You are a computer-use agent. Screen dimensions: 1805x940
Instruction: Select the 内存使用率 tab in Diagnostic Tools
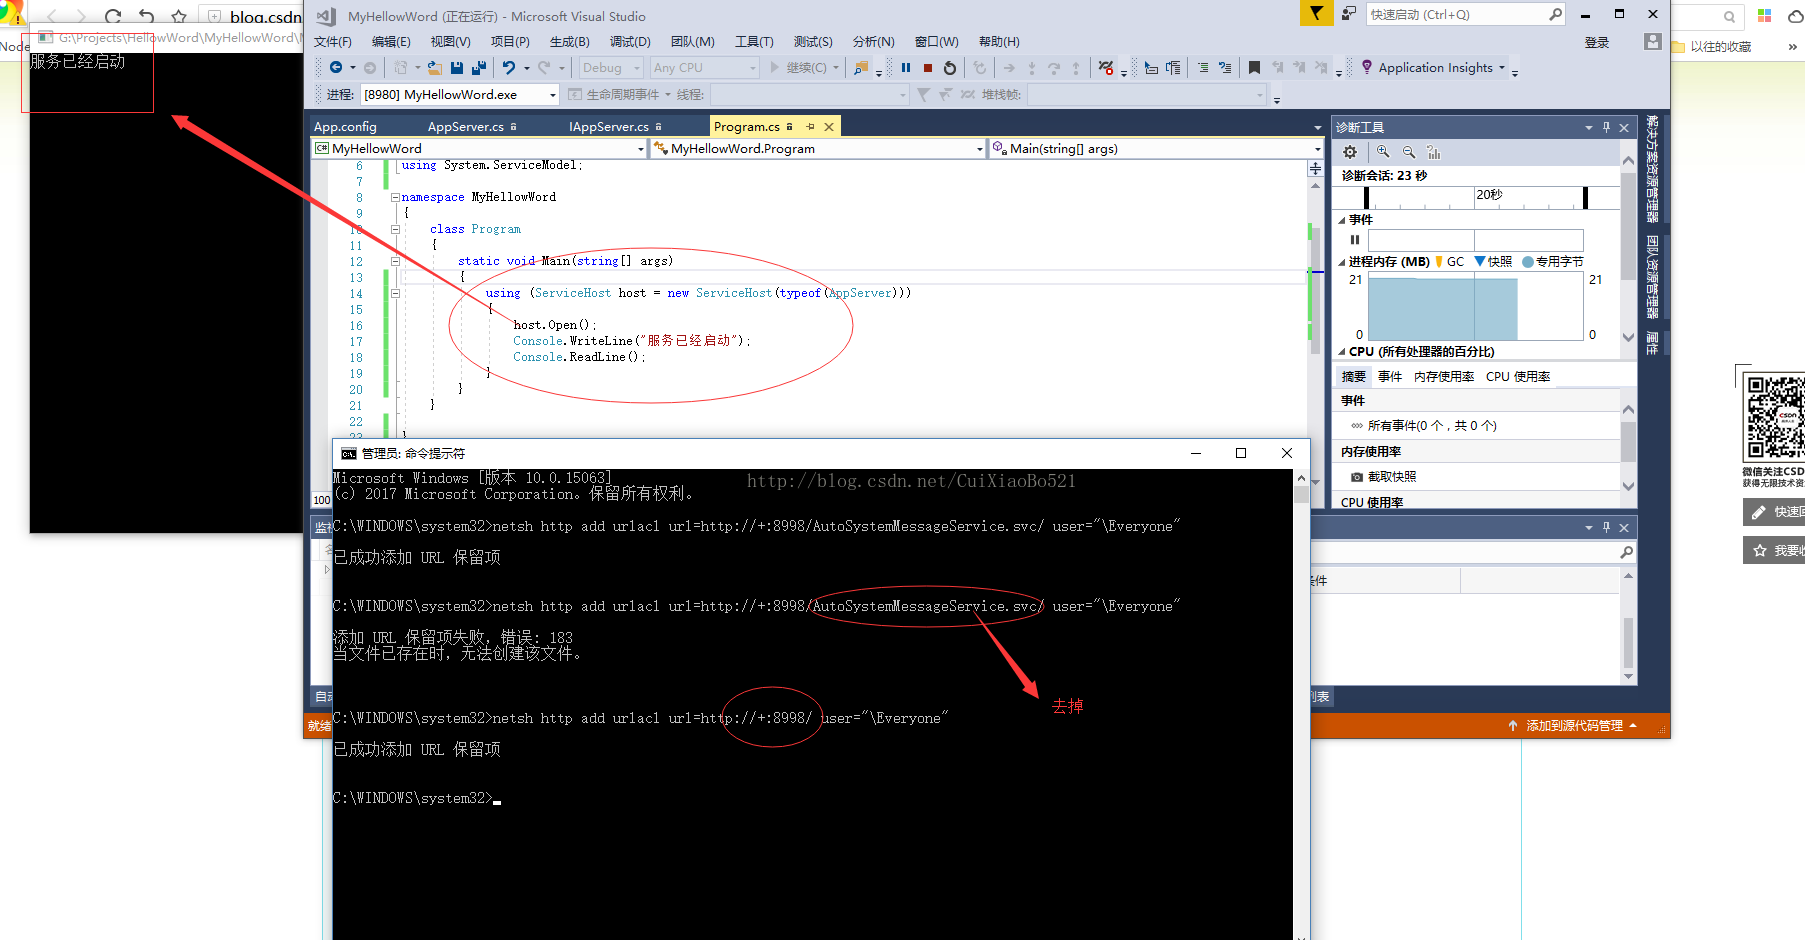pyautogui.click(x=1444, y=377)
